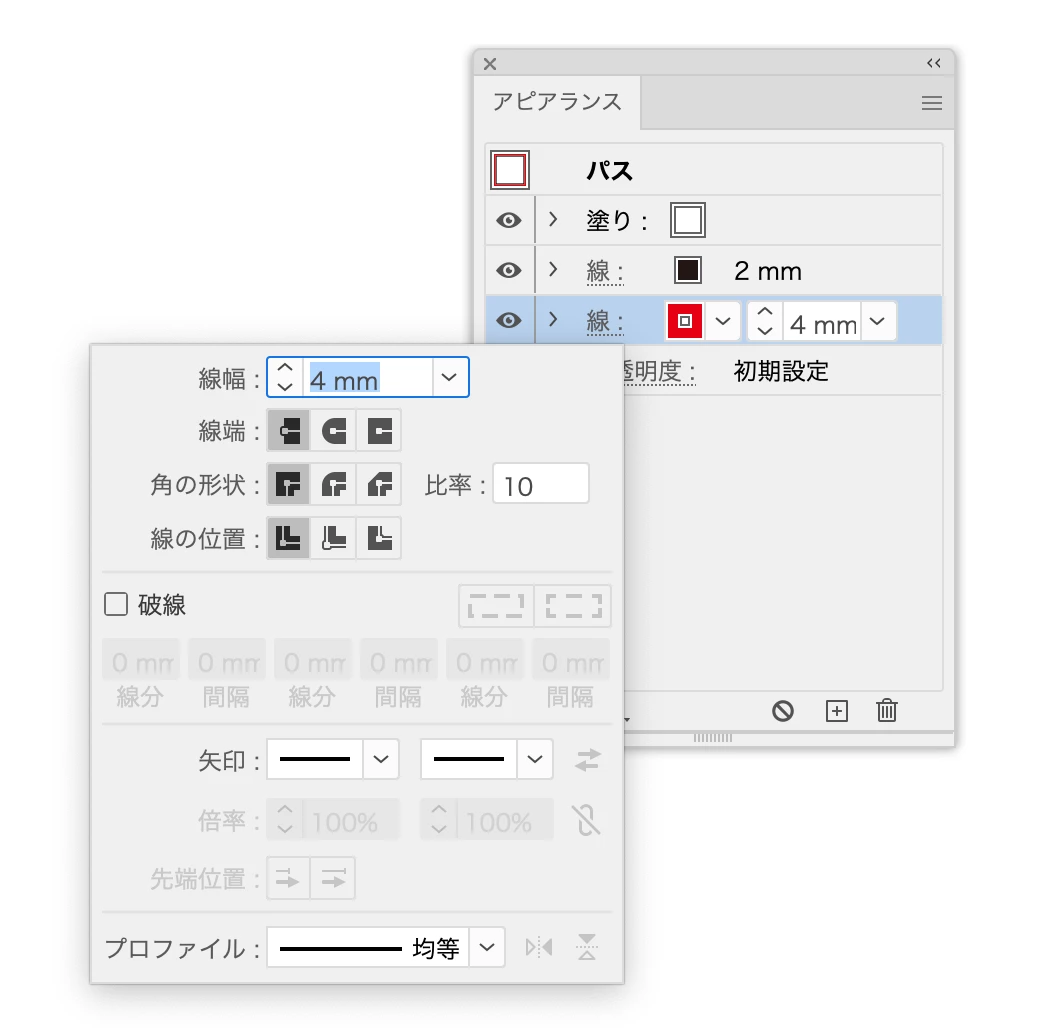
Task: Open first 矢印 start arrowhead dropdown
Action: [x=381, y=759]
